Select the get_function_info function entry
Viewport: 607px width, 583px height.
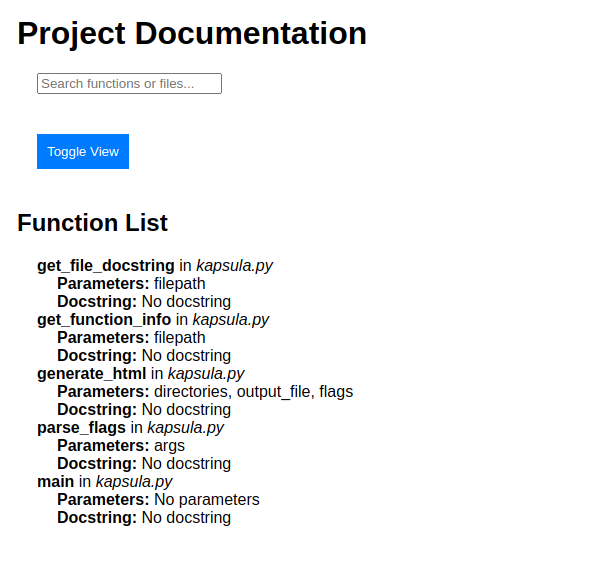point(104,320)
